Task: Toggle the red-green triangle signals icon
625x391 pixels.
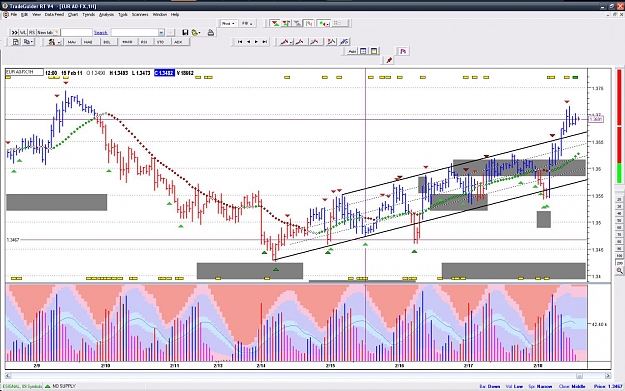Action: click(275, 24)
